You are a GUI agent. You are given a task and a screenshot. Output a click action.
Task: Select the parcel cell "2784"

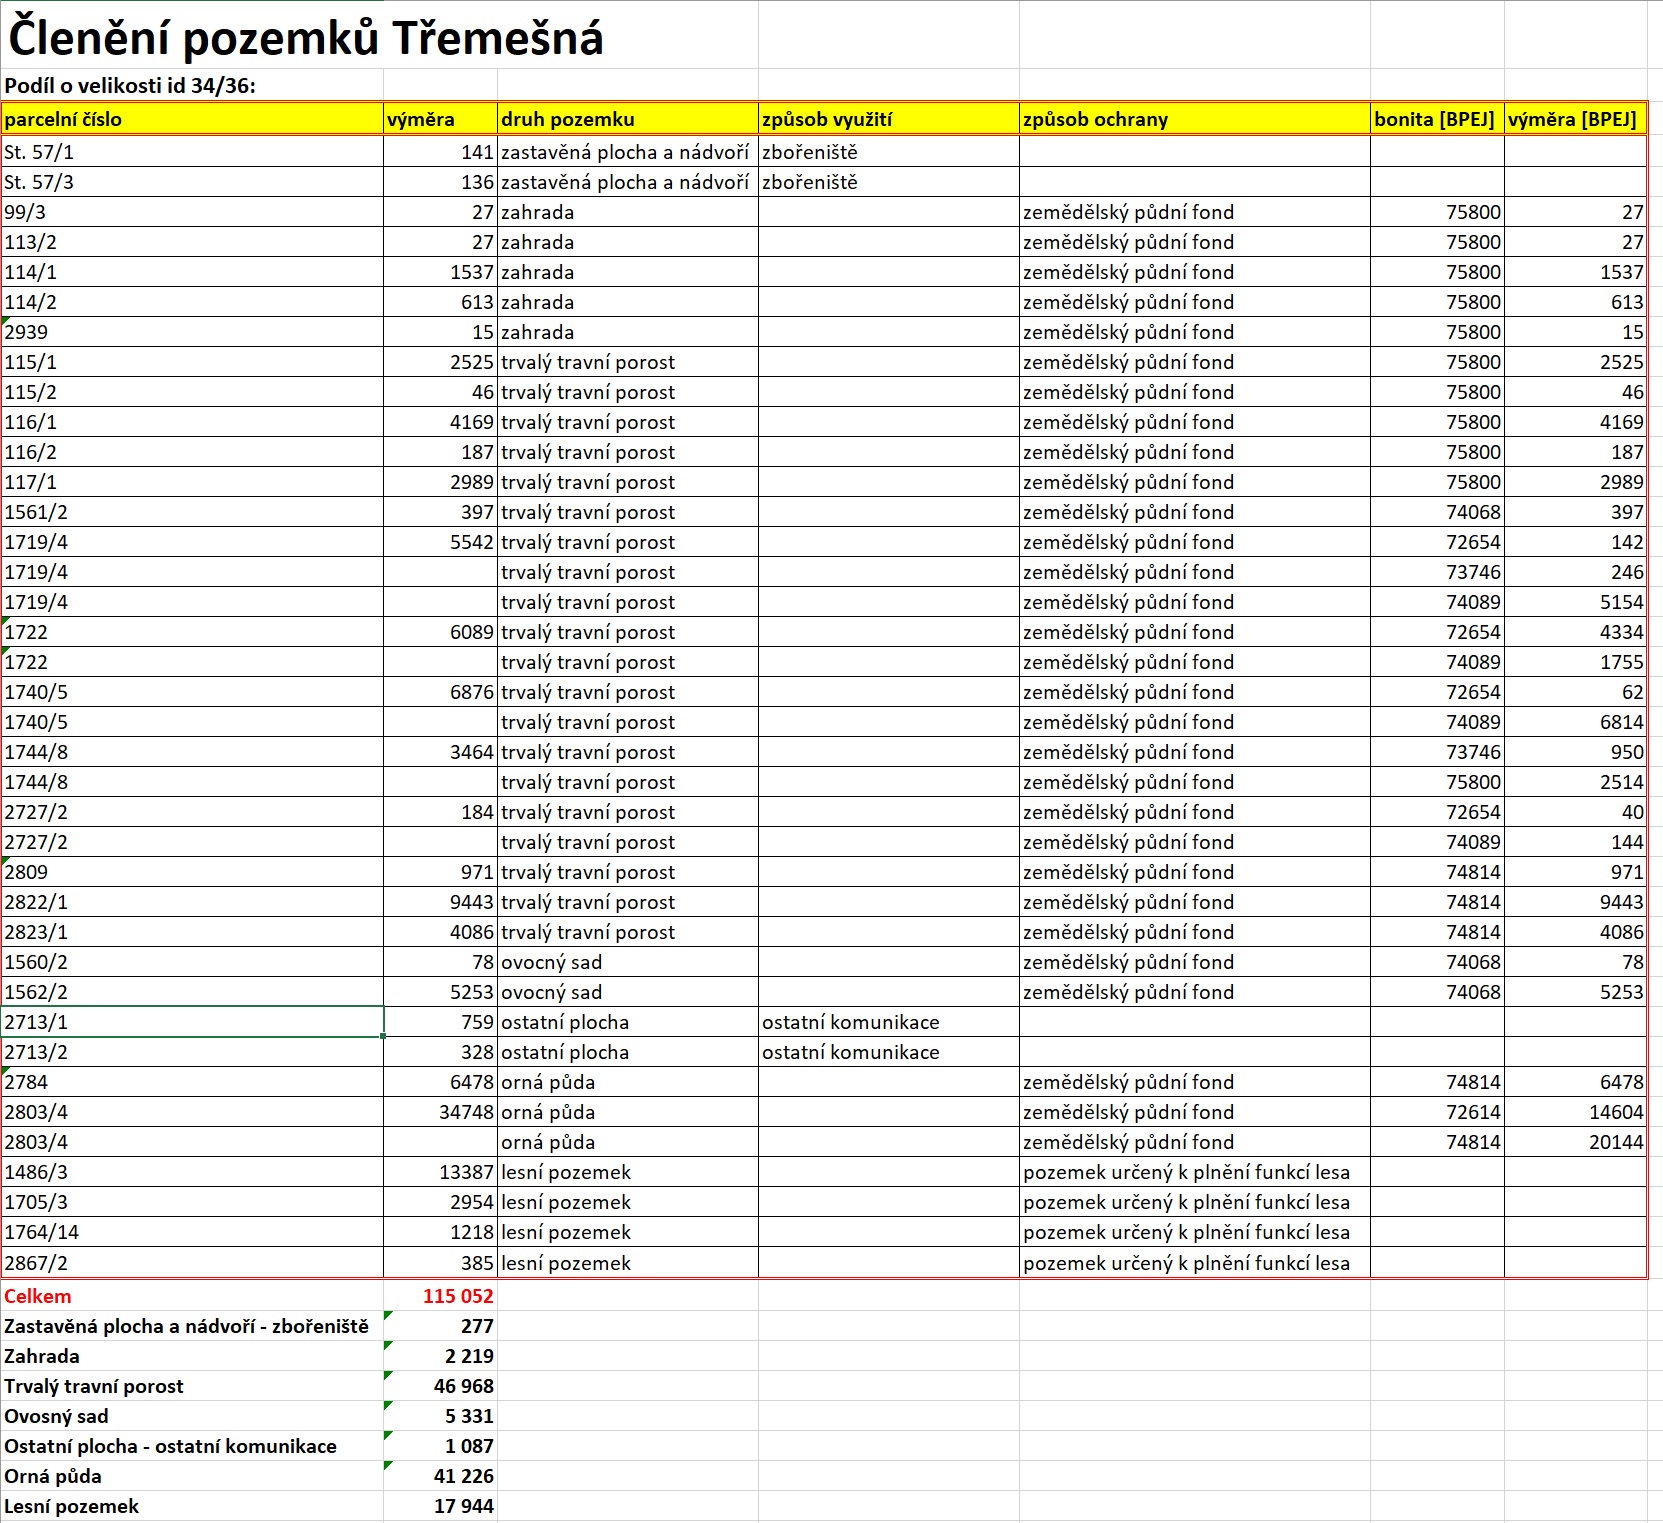click(193, 1082)
